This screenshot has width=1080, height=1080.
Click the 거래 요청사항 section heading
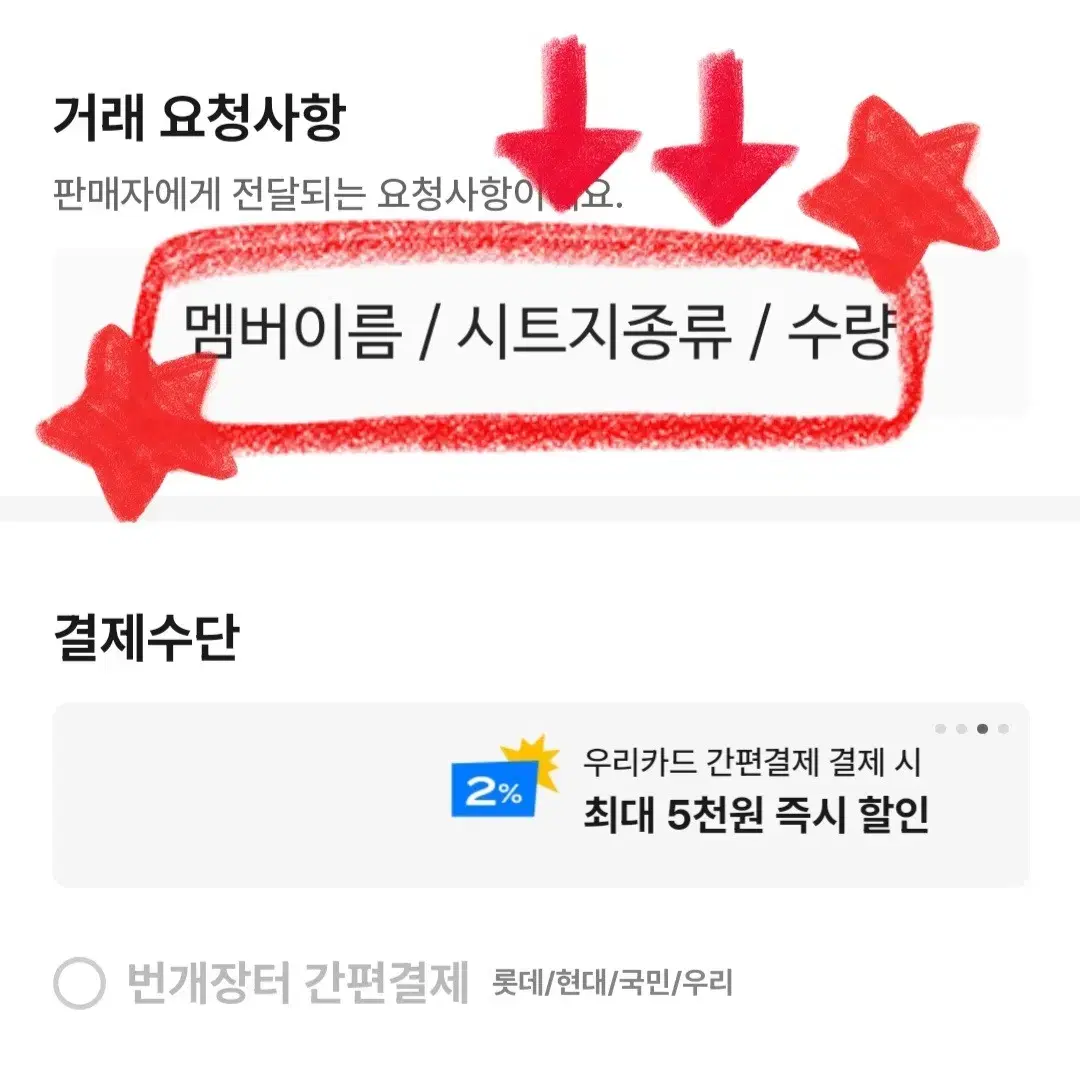pos(199,118)
